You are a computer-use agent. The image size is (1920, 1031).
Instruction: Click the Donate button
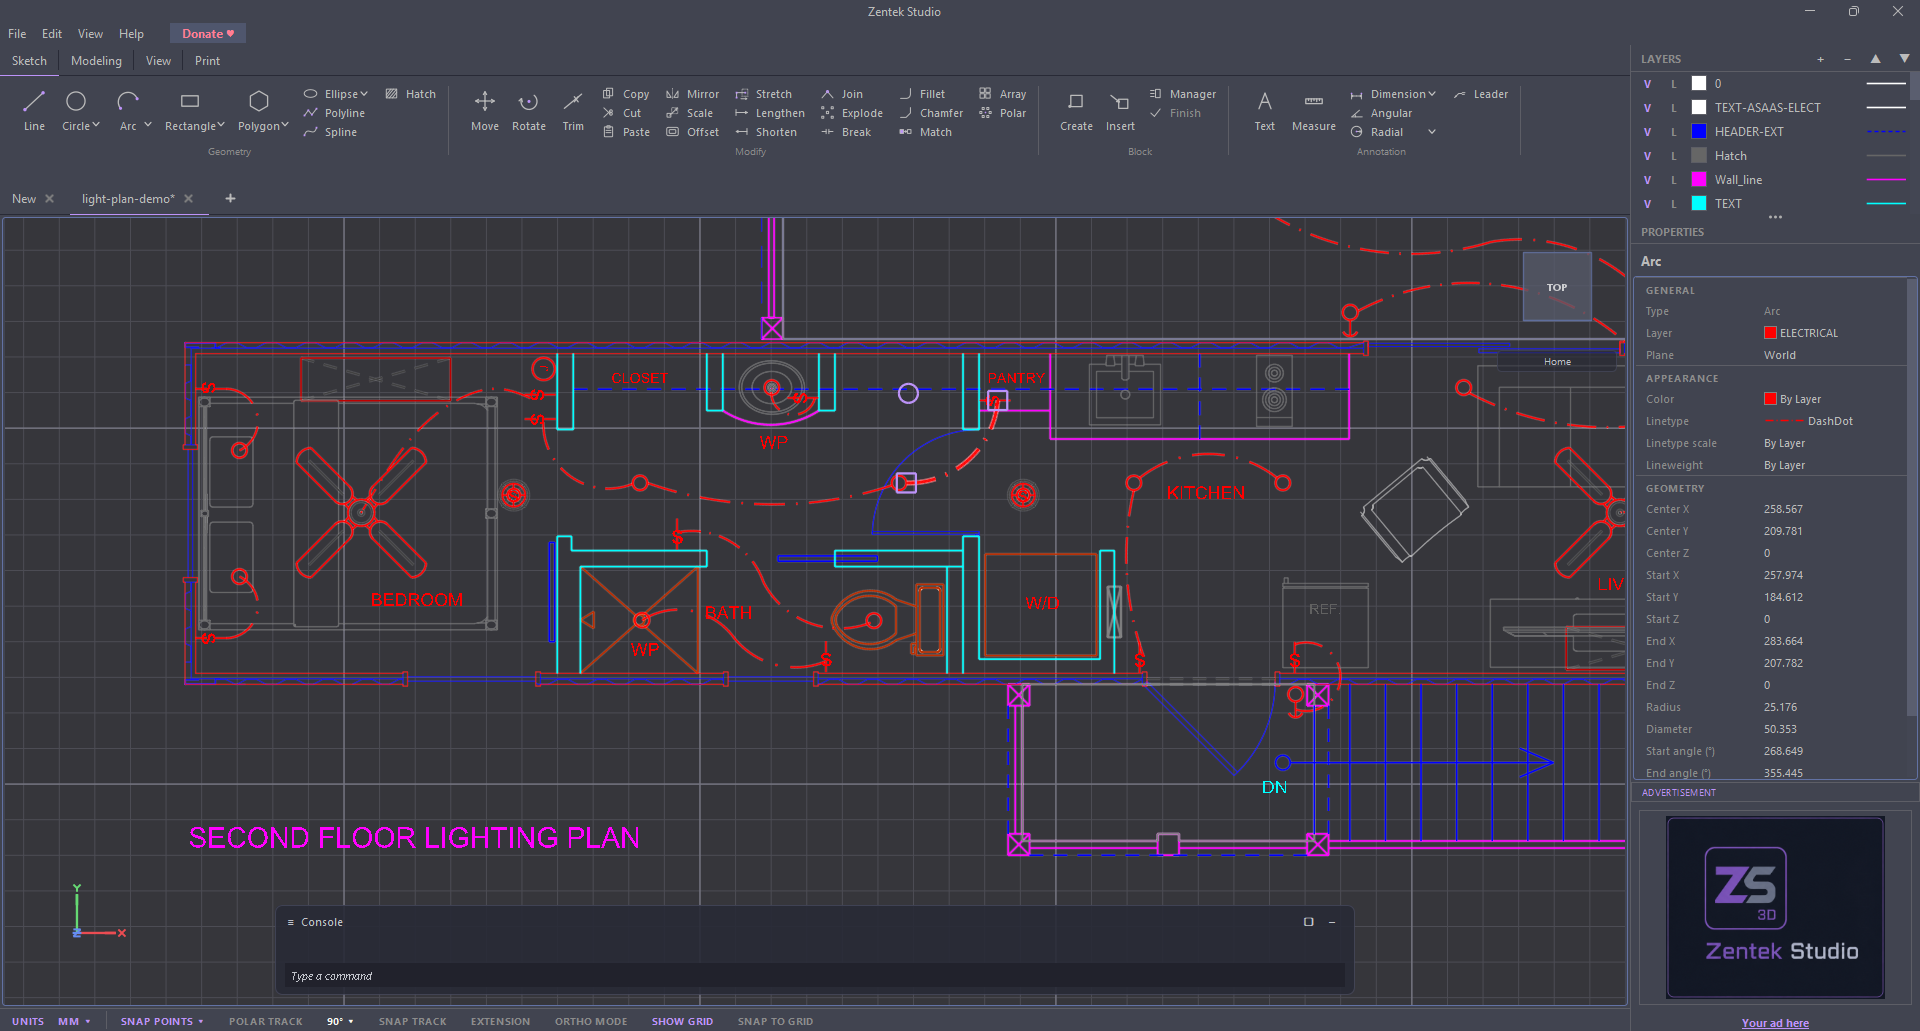coord(208,34)
